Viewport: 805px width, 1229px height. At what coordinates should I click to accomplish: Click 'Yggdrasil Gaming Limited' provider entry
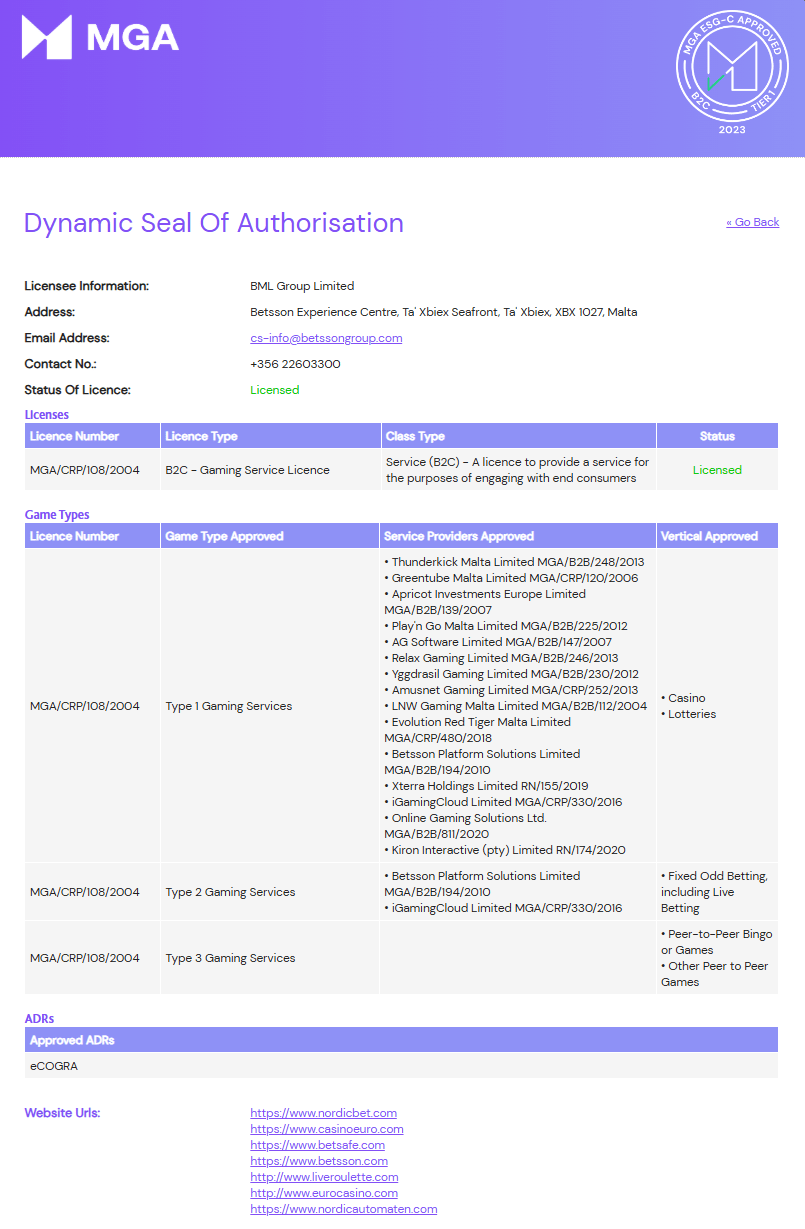point(511,674)
